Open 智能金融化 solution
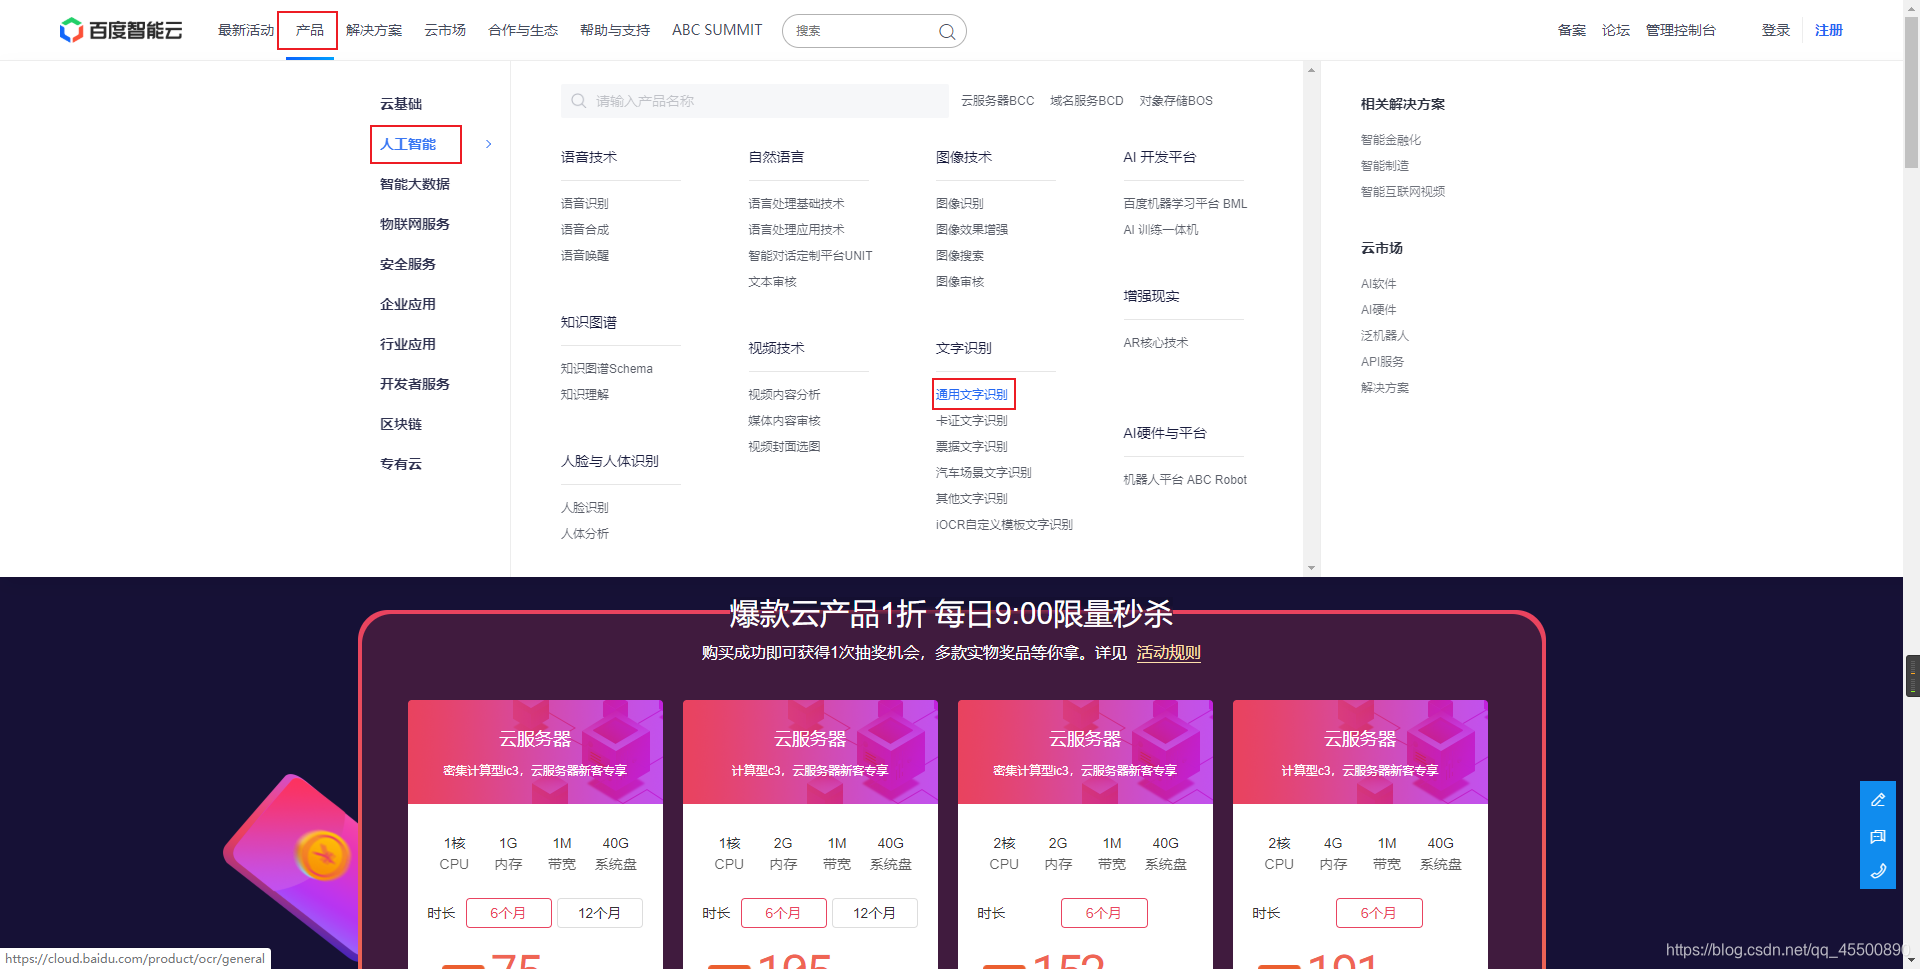Viewport: 1920px width, 969px height. [x=1391, y=139]
